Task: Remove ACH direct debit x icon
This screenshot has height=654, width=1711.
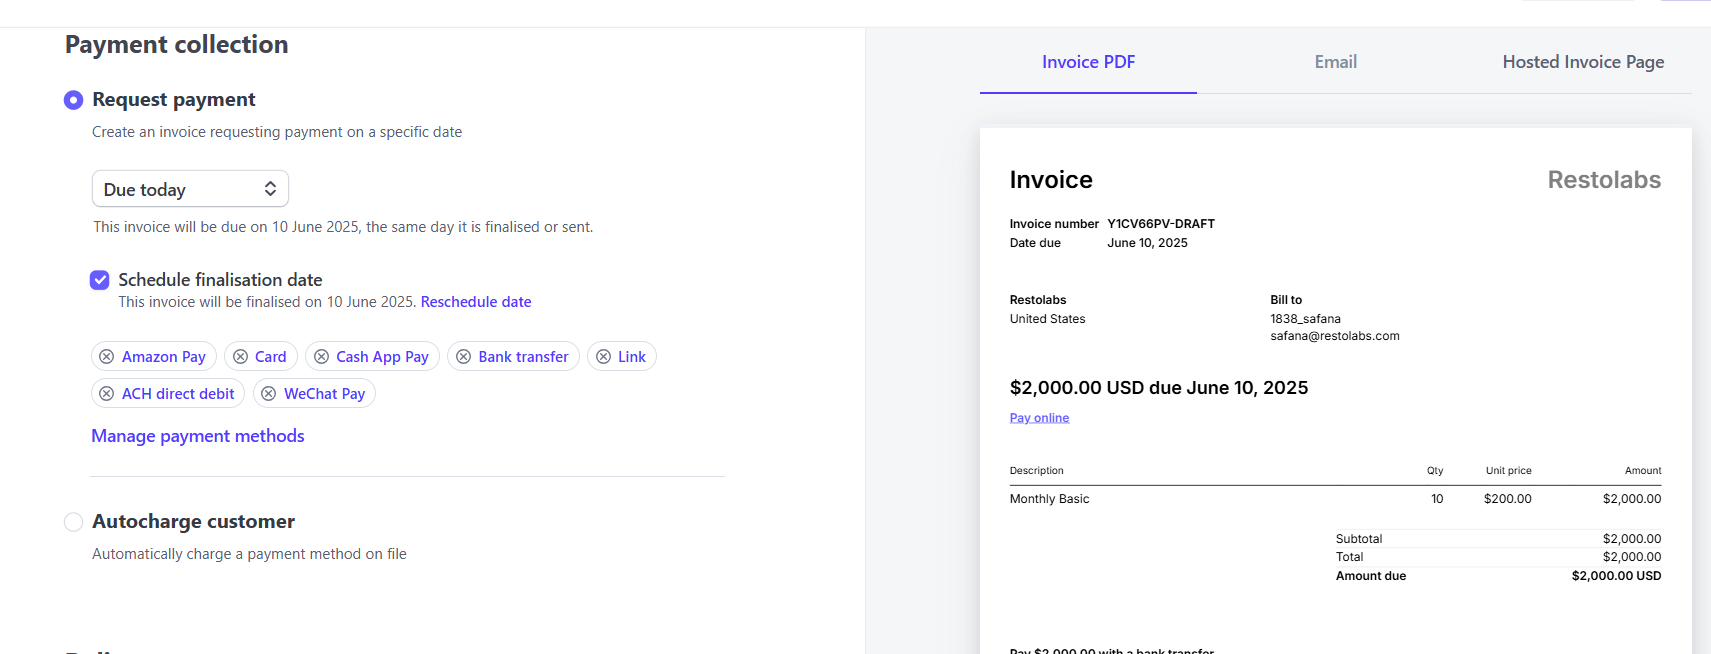Action: coord(107,394)
